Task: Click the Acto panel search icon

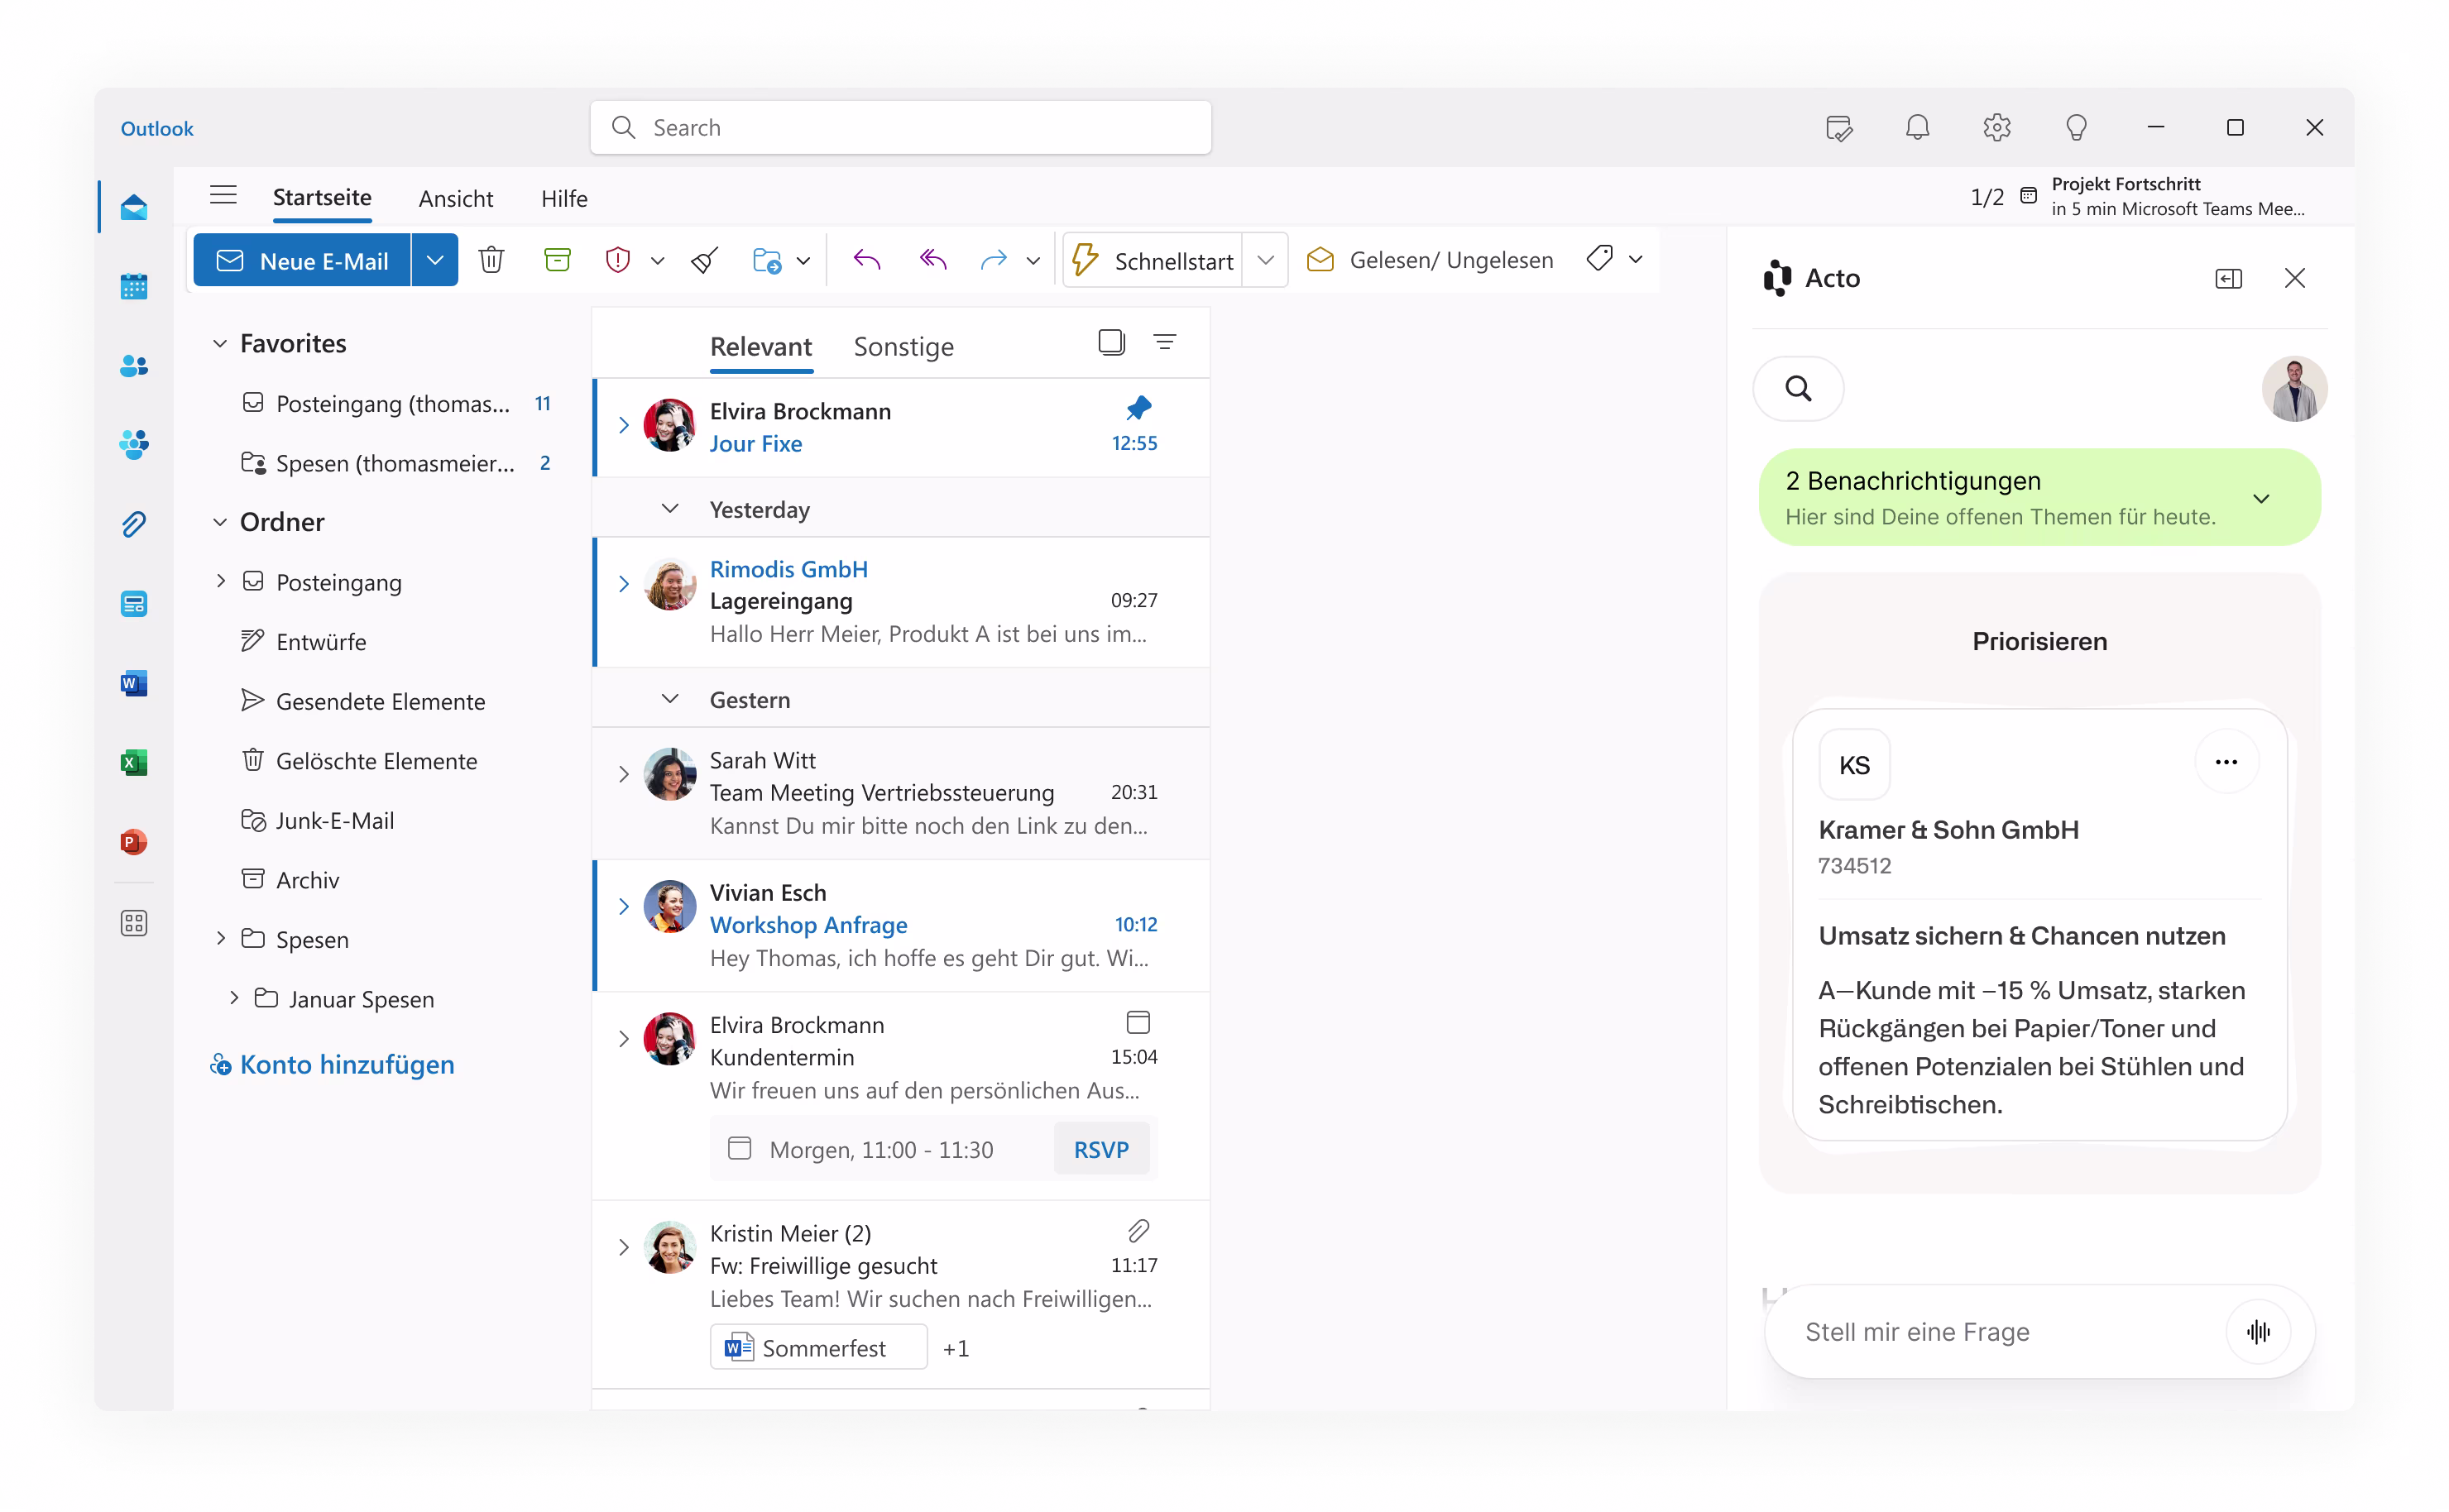Action: pos(1798,388)
